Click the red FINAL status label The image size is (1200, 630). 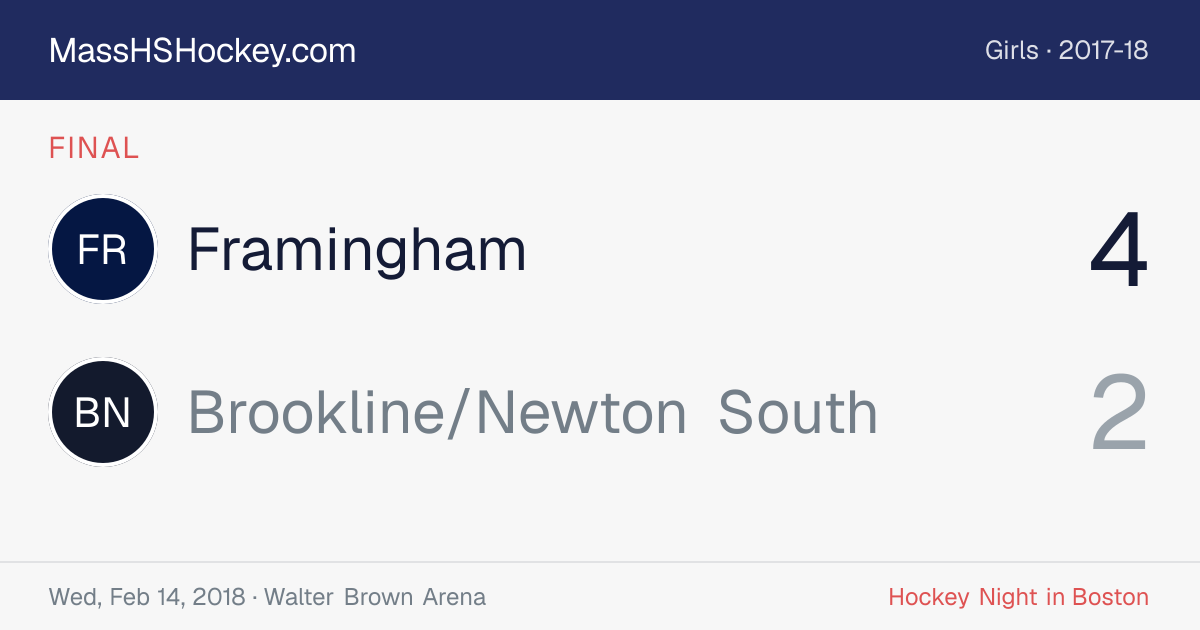coord(94,149)
